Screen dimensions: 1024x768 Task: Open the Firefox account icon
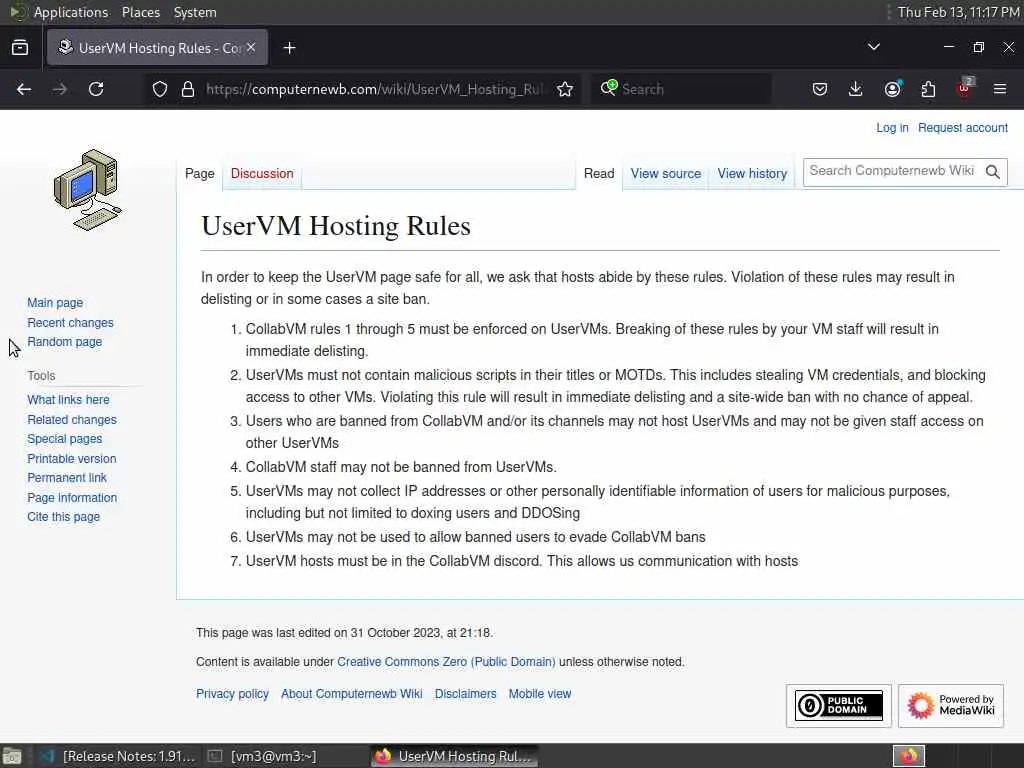(x=892, y=89)
